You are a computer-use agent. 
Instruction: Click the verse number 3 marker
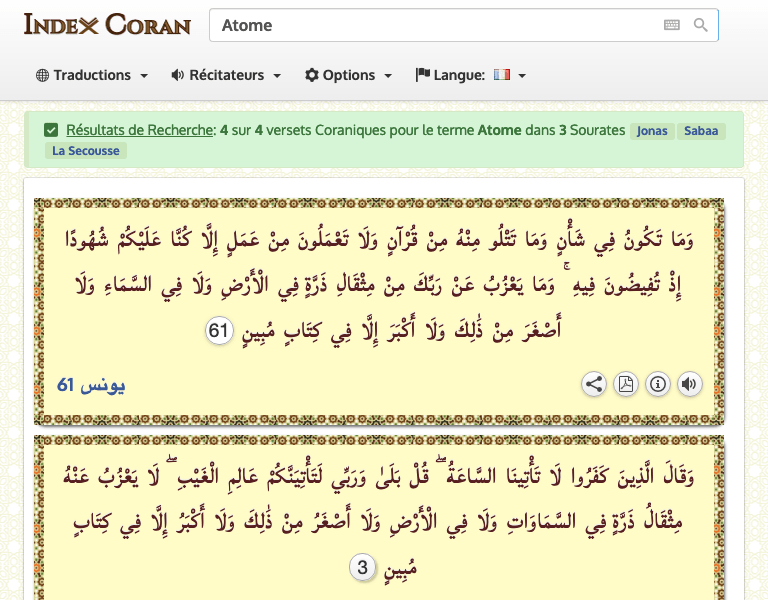point(363,568)
